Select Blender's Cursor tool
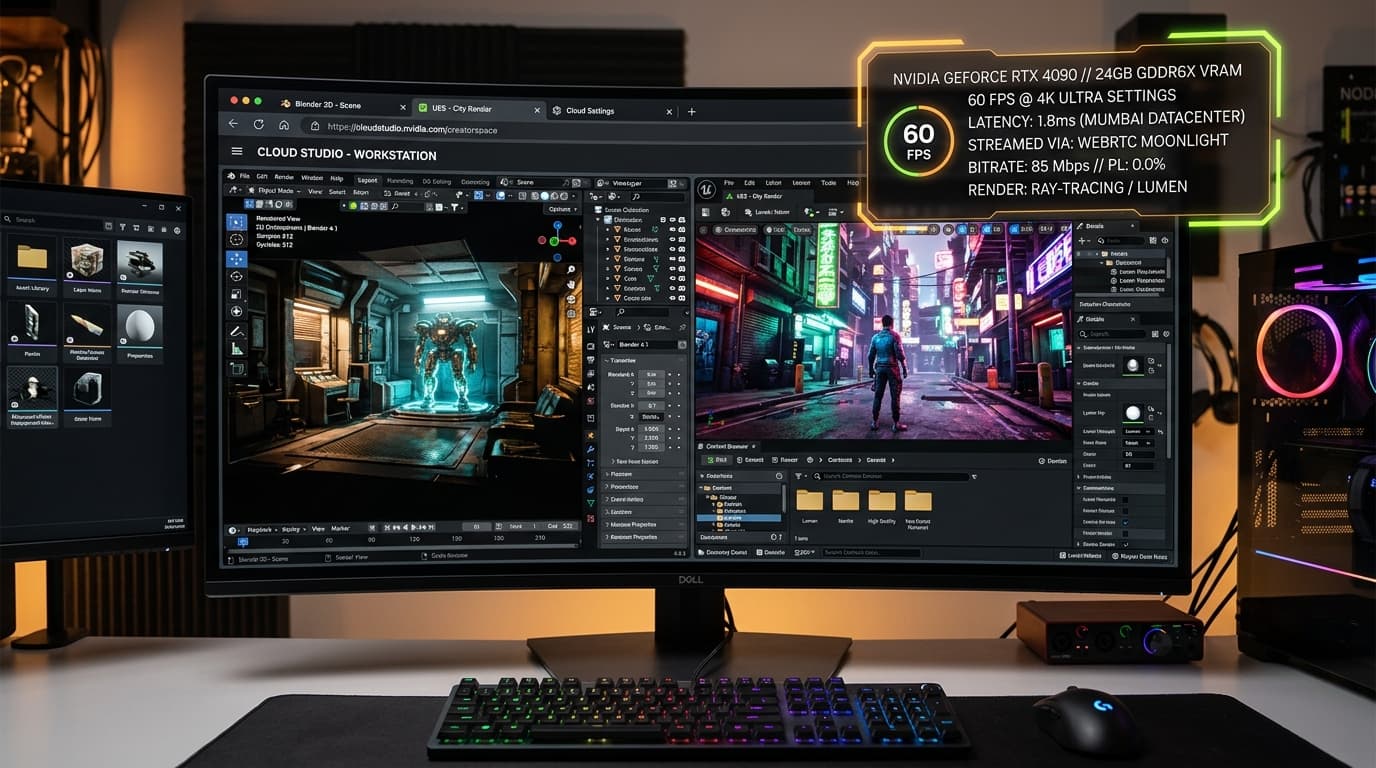This screenshot has width=1376, height=768. pos(236,240)
